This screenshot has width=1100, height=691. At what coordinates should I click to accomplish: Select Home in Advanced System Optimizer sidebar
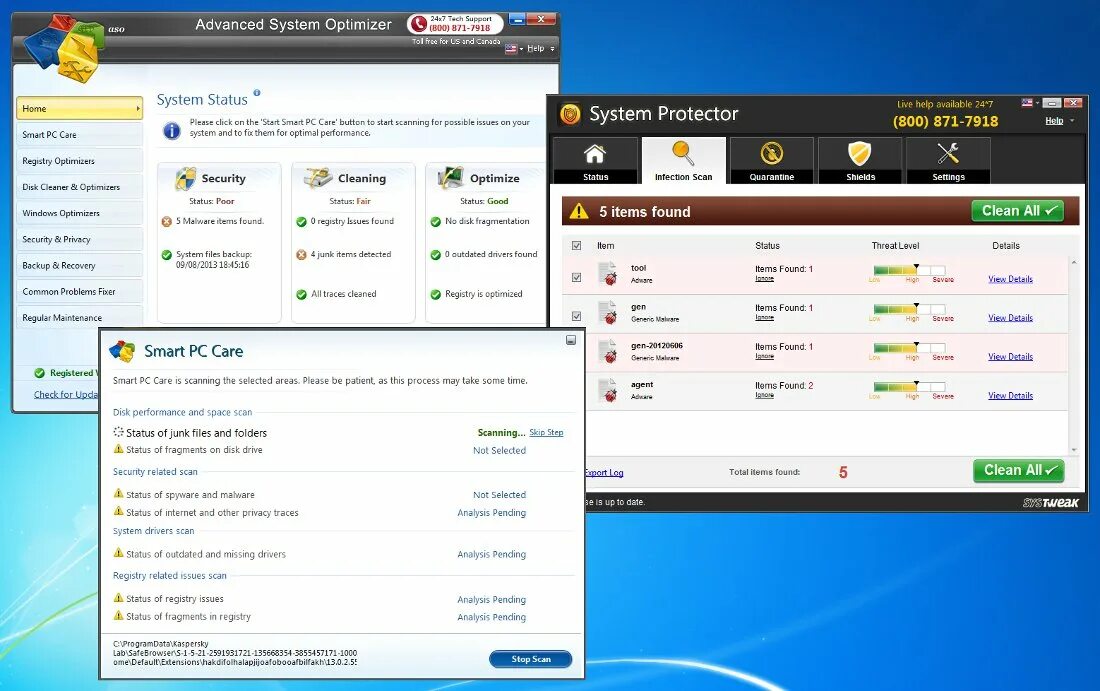pos(79,108)
